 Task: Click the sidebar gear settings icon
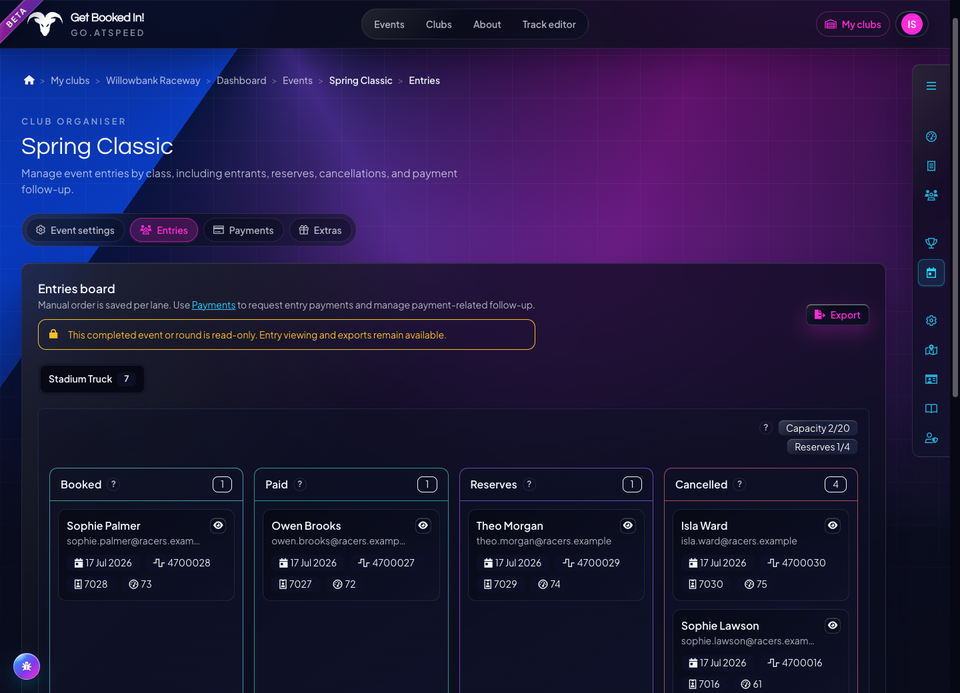pos(931,320)
